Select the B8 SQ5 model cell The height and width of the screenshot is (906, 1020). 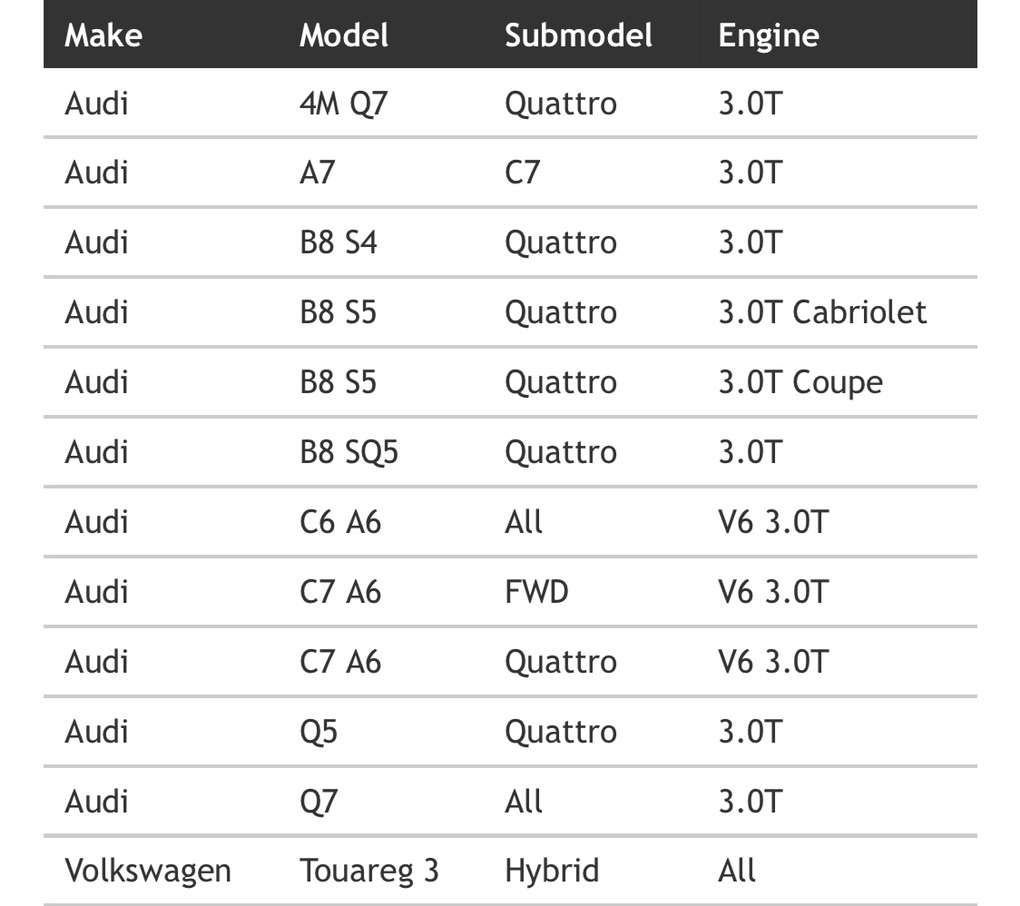coord(349,452)
